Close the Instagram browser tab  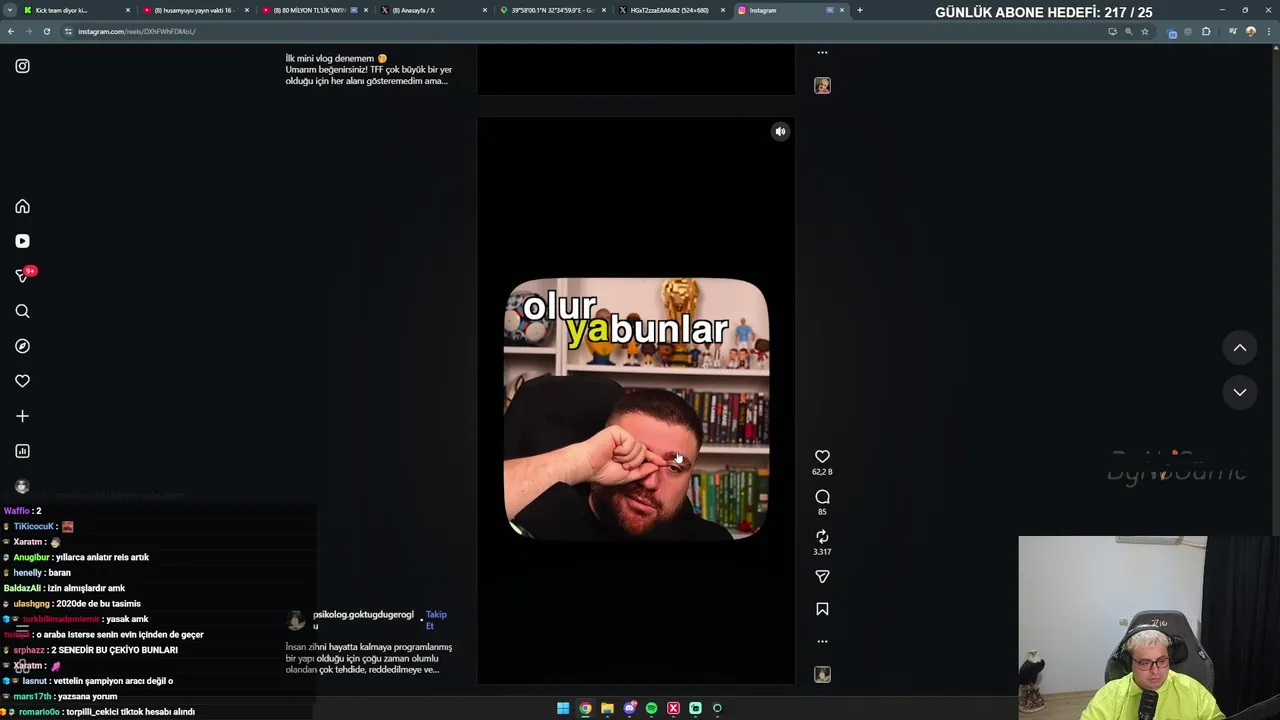(x=842, y=10)
